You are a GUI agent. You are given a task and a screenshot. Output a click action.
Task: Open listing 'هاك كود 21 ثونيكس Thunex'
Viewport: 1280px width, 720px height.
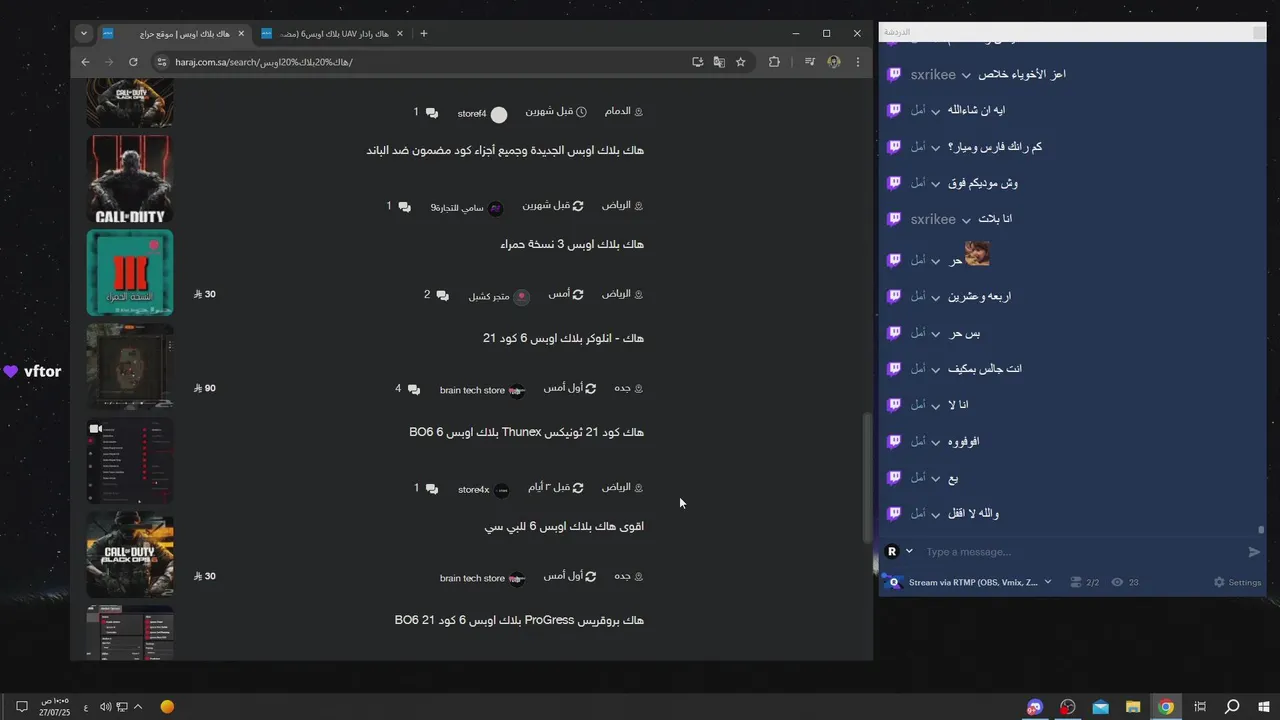526,432
